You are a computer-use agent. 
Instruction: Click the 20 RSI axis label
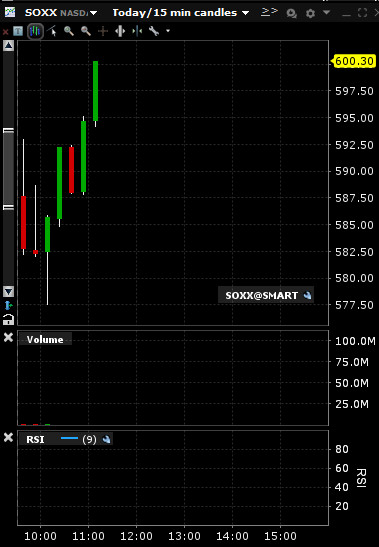click(x=342, y=506)
